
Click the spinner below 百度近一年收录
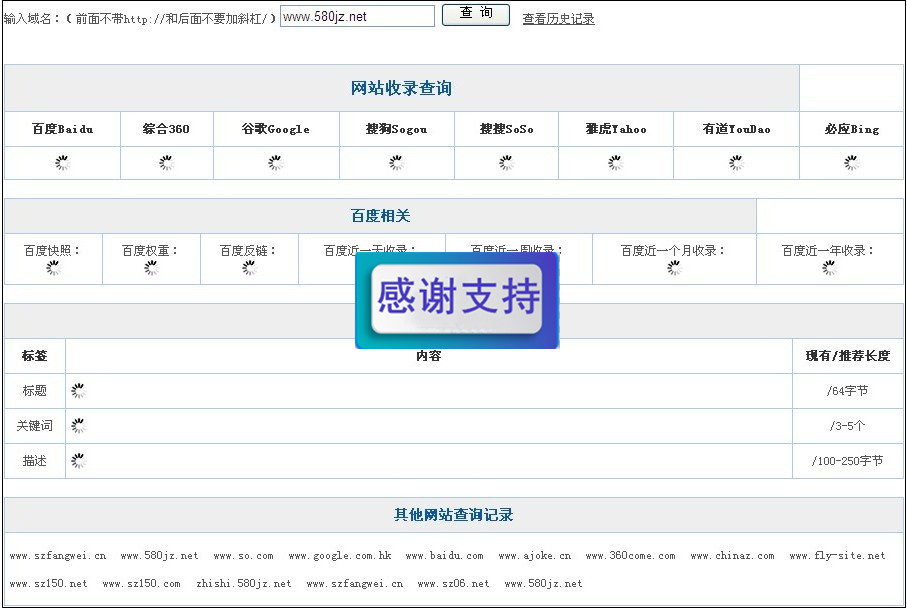tap(829, 268)
